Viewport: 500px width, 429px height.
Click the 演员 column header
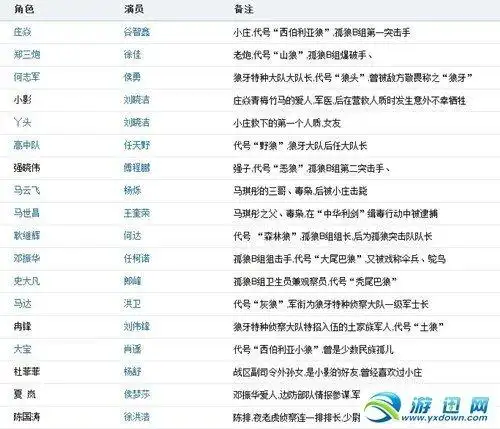(134, 9)
